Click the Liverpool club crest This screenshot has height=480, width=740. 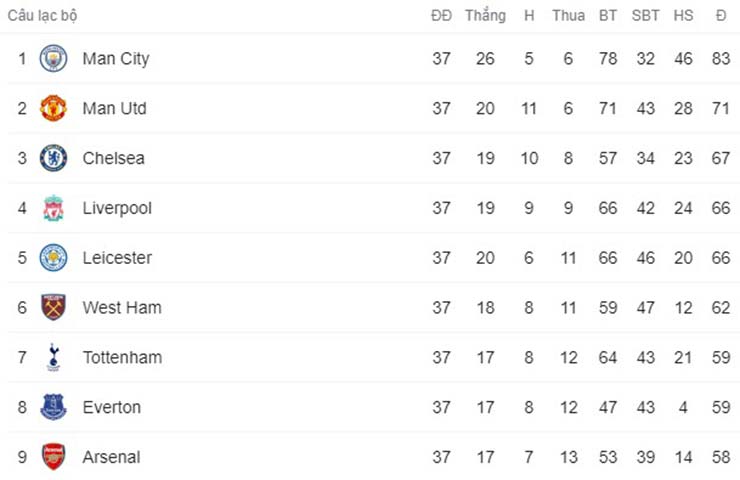[53, 208]
